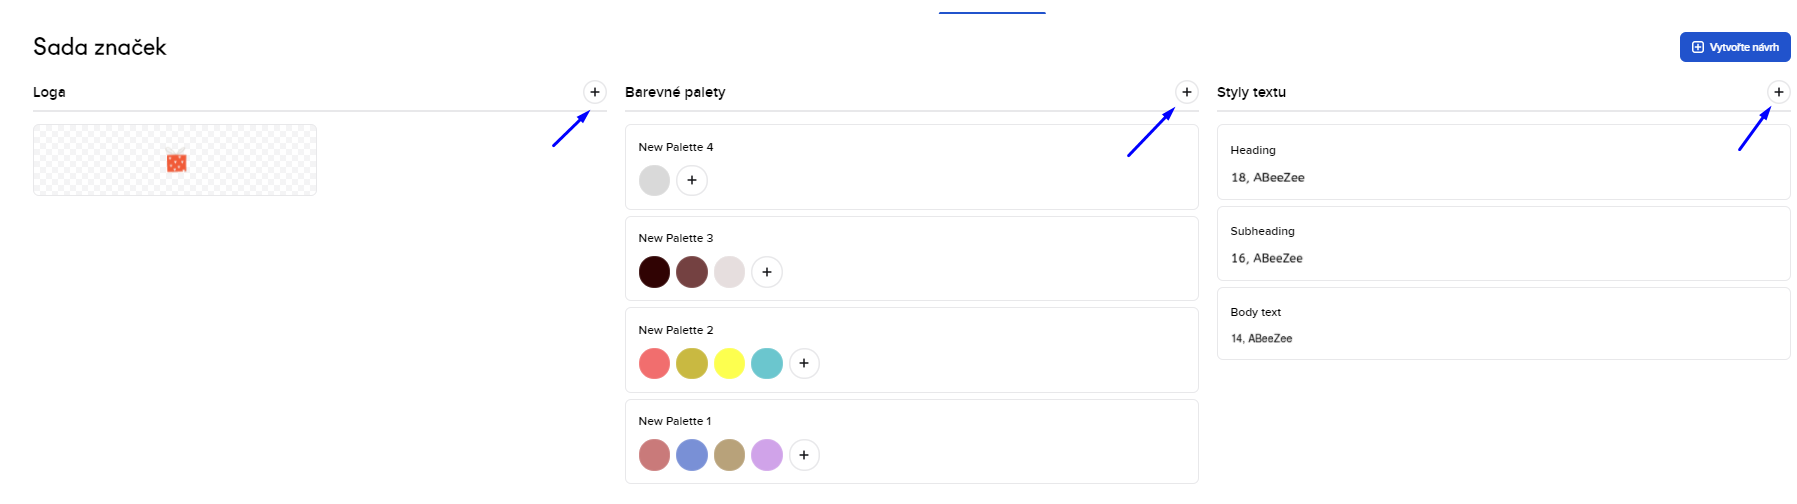Viewport: 1797px width, 504px height.
Task: Open the Body text style card
Action: coord(1503,324)
